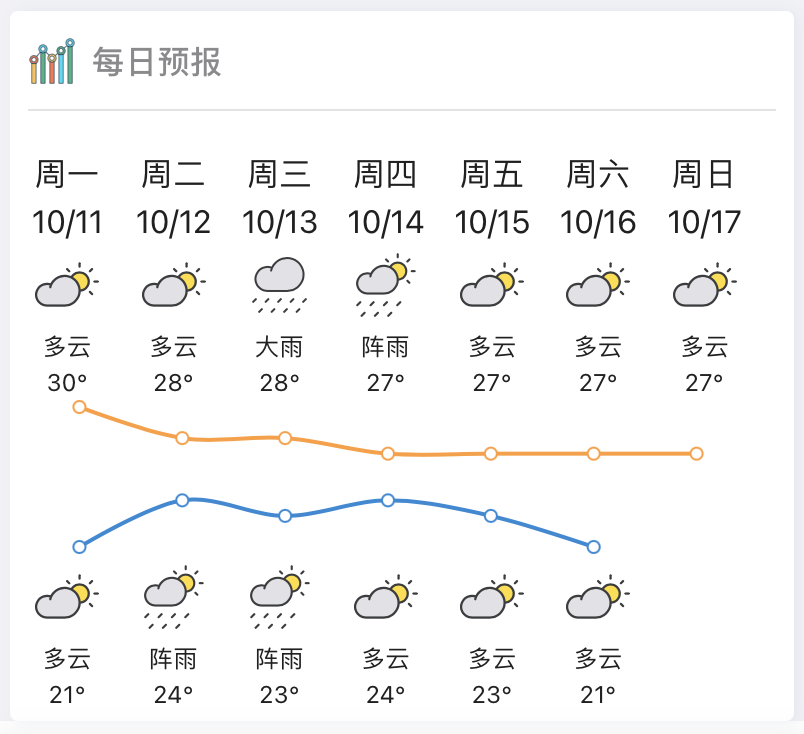Screen dimensions: 804x734
Task: Click the heavy rain icon for 10/13
Action: [x=280, y=283]
